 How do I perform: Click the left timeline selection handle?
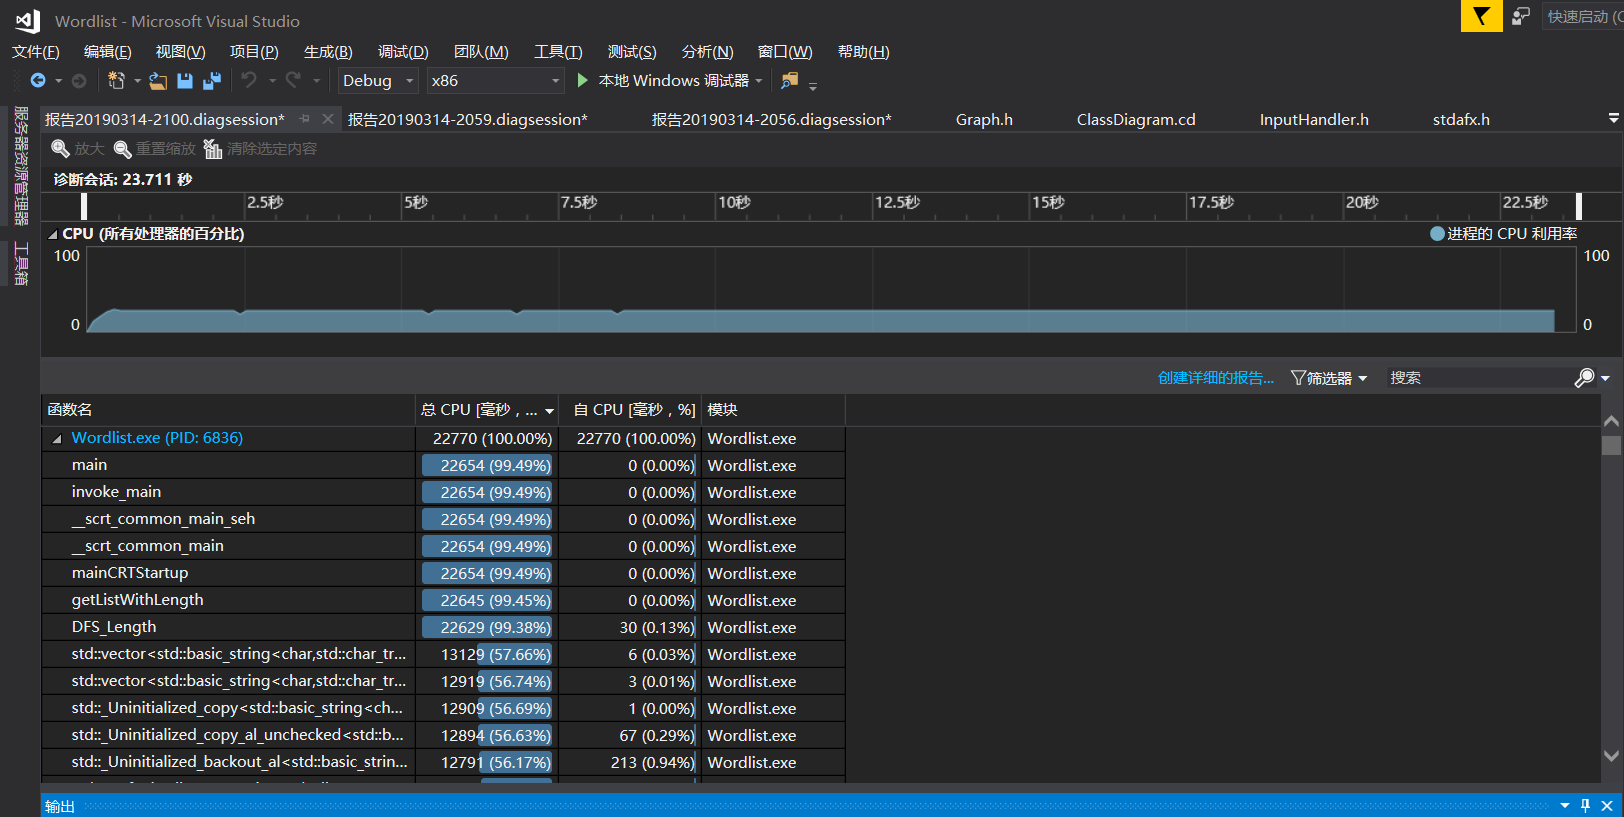84,206
